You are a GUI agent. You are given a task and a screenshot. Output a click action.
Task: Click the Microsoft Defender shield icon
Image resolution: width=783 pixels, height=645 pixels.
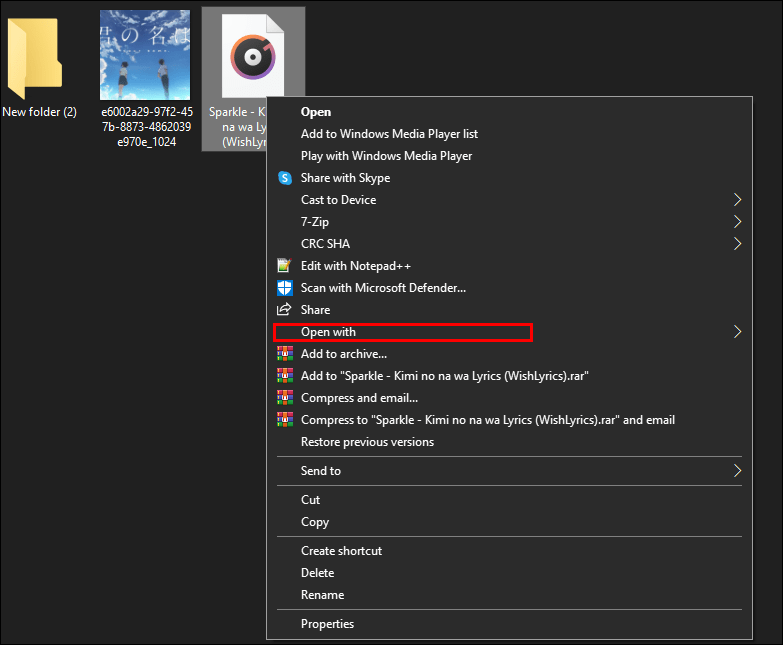pyautogui.click(x=285, y=288)
